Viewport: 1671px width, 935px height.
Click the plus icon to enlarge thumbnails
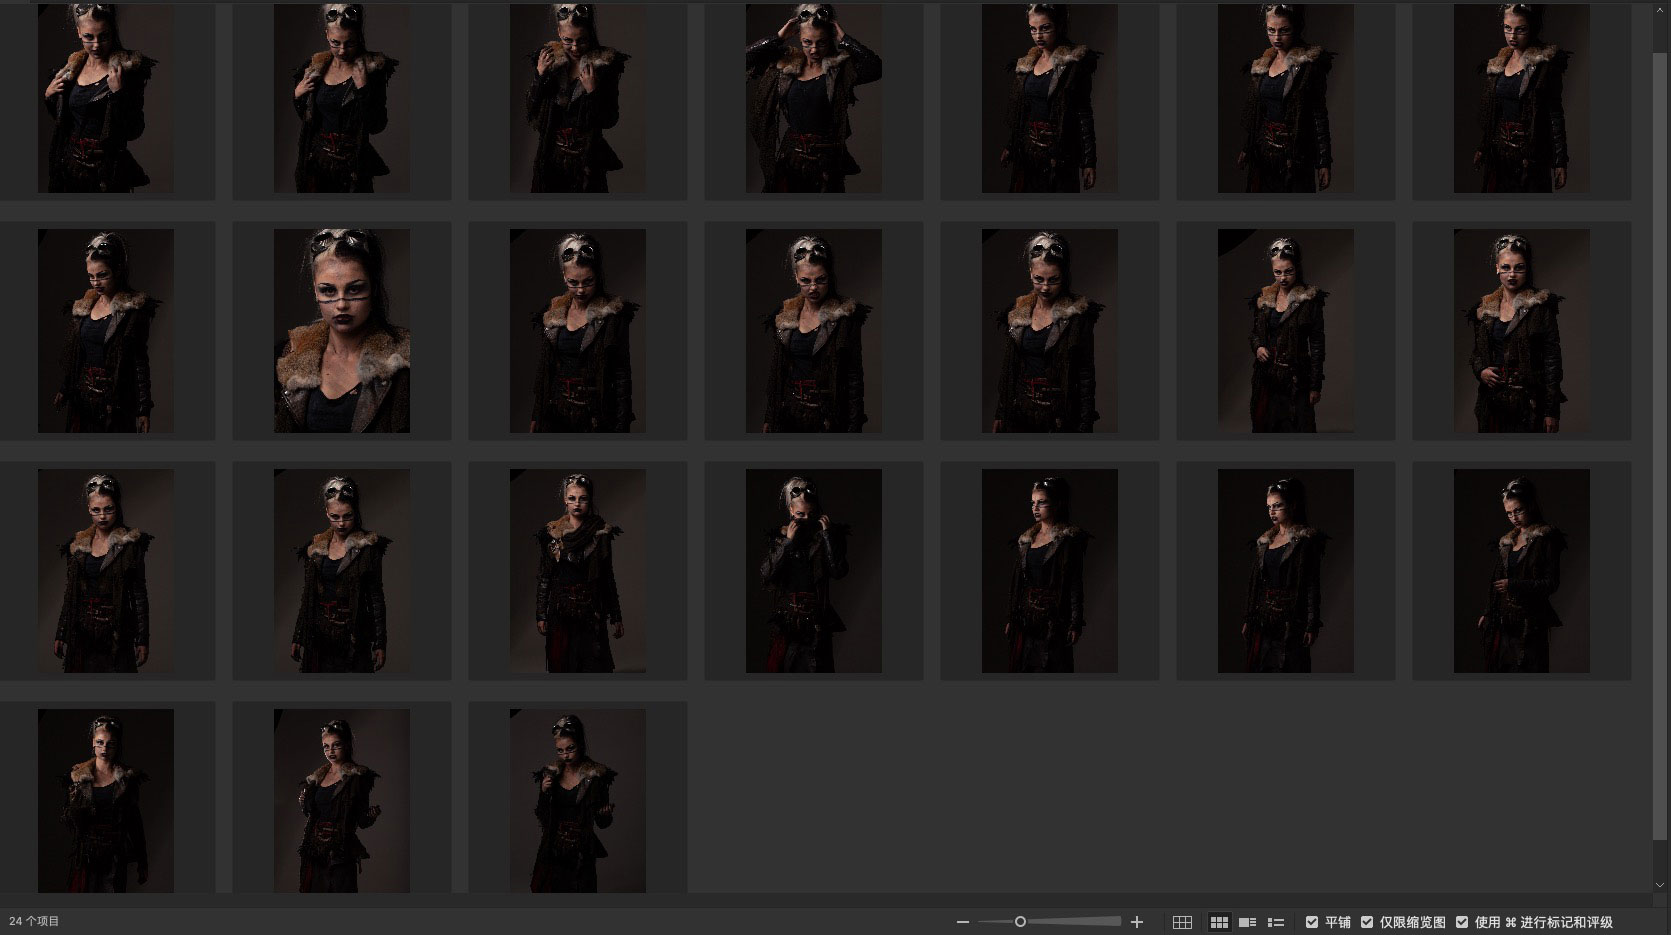point(1136,922)
